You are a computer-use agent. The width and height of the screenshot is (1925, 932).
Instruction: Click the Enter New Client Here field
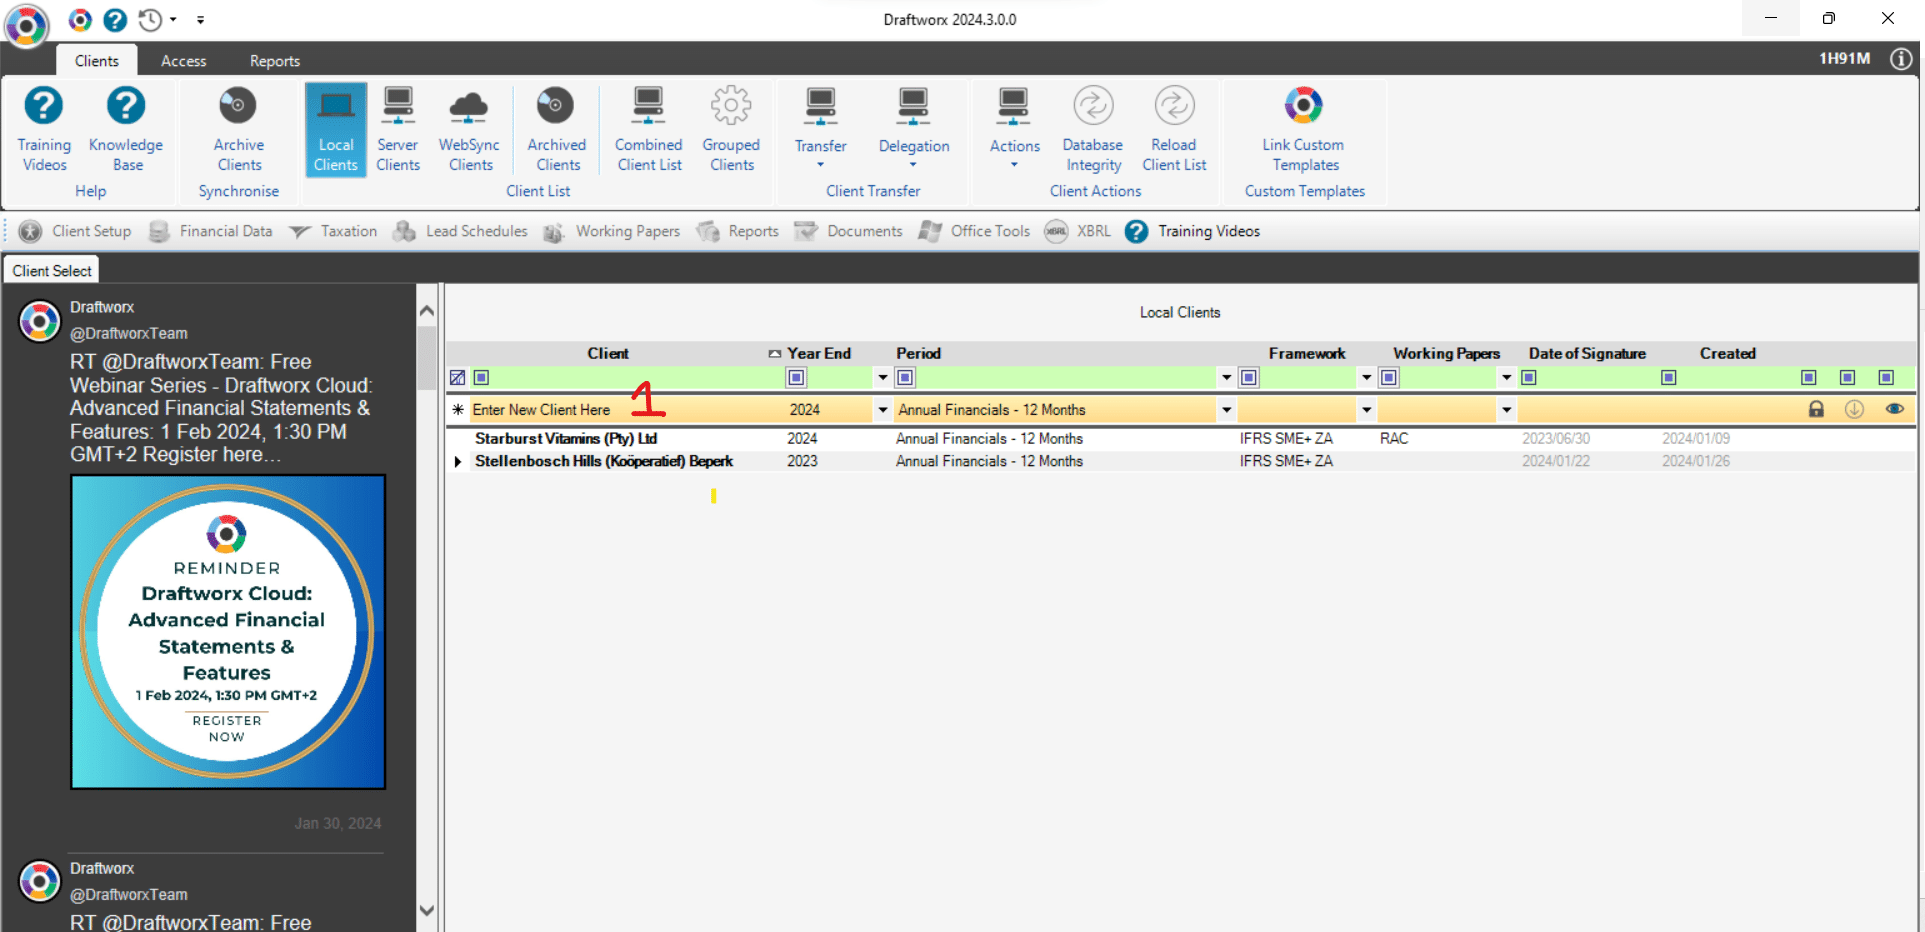click(x=600, y=410)
